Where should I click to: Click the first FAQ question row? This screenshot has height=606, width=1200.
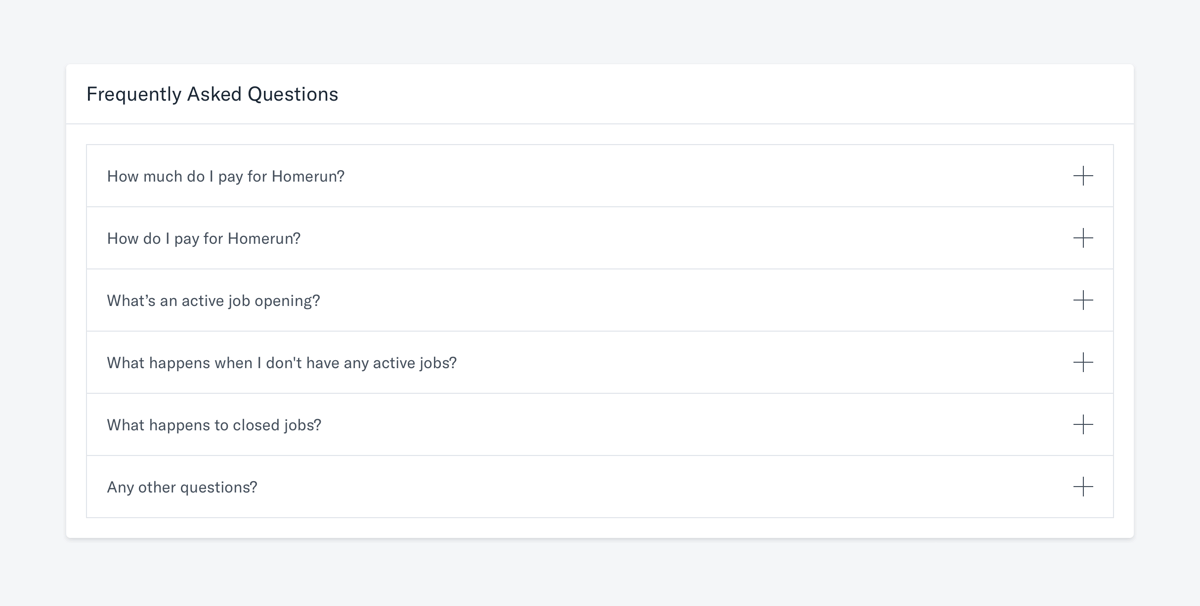point(600,175)
